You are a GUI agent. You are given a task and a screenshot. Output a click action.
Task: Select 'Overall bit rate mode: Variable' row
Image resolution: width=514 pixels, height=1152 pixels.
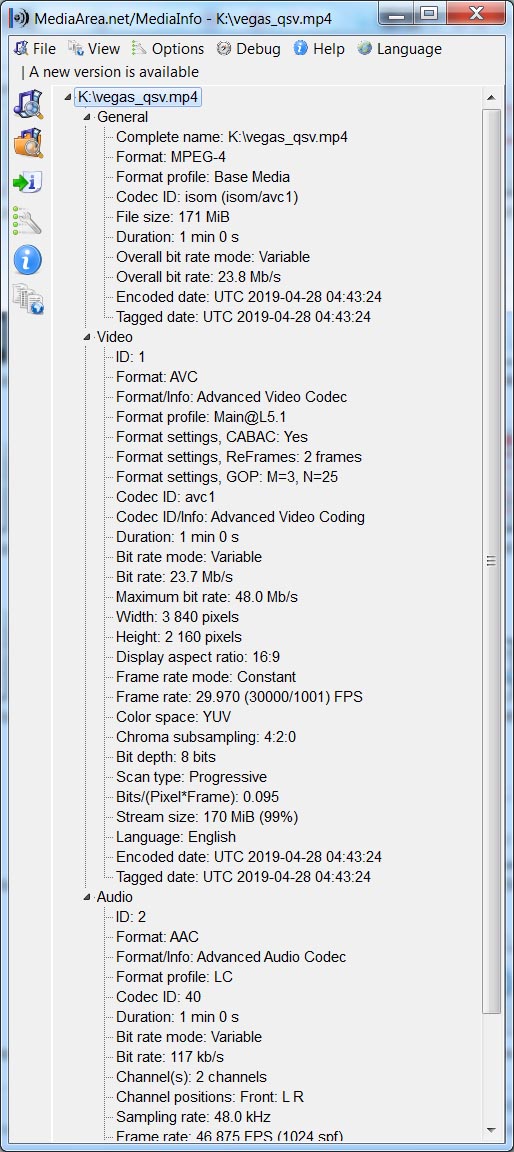tap(213, 257)
